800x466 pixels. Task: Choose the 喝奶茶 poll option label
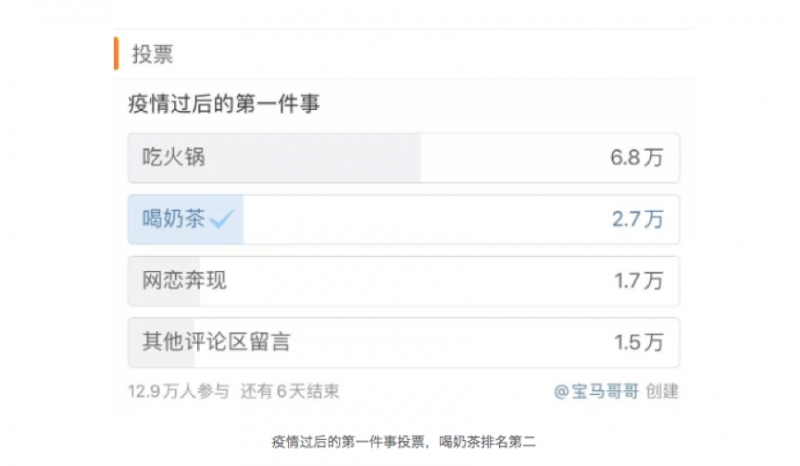click(172, 219)
